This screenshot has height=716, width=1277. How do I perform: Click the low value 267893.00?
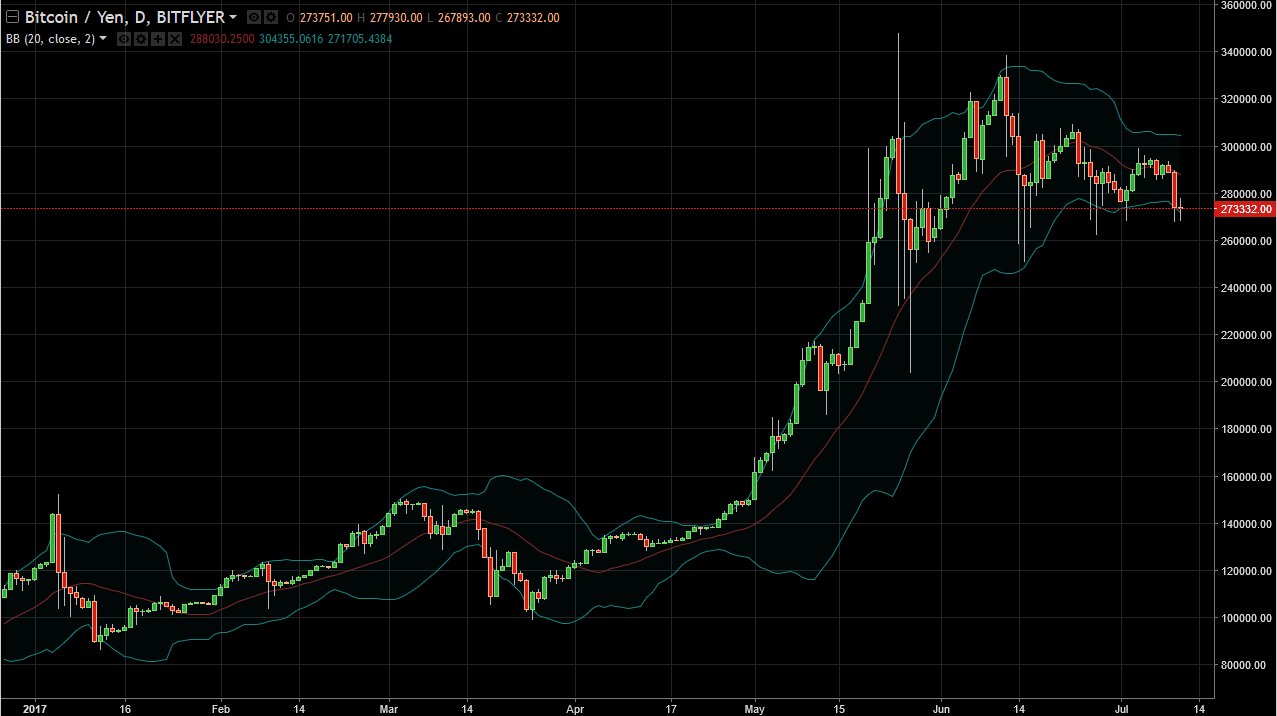click(x=463, y=18)
